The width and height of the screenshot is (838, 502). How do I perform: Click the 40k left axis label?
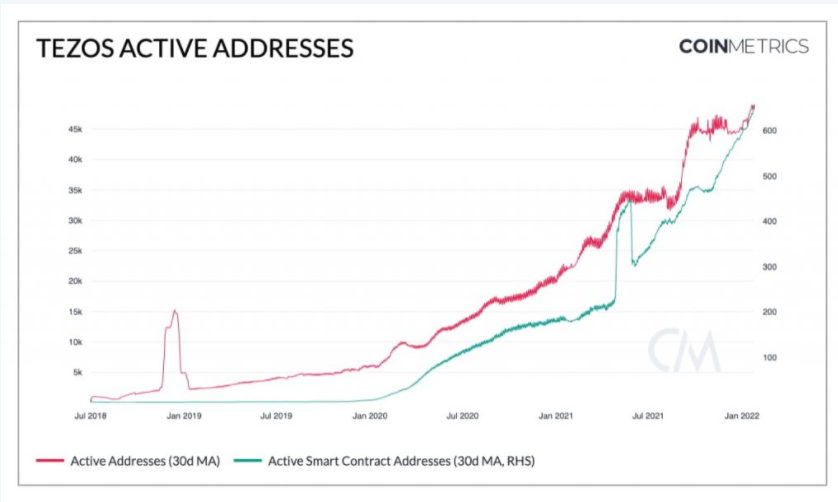75,159
